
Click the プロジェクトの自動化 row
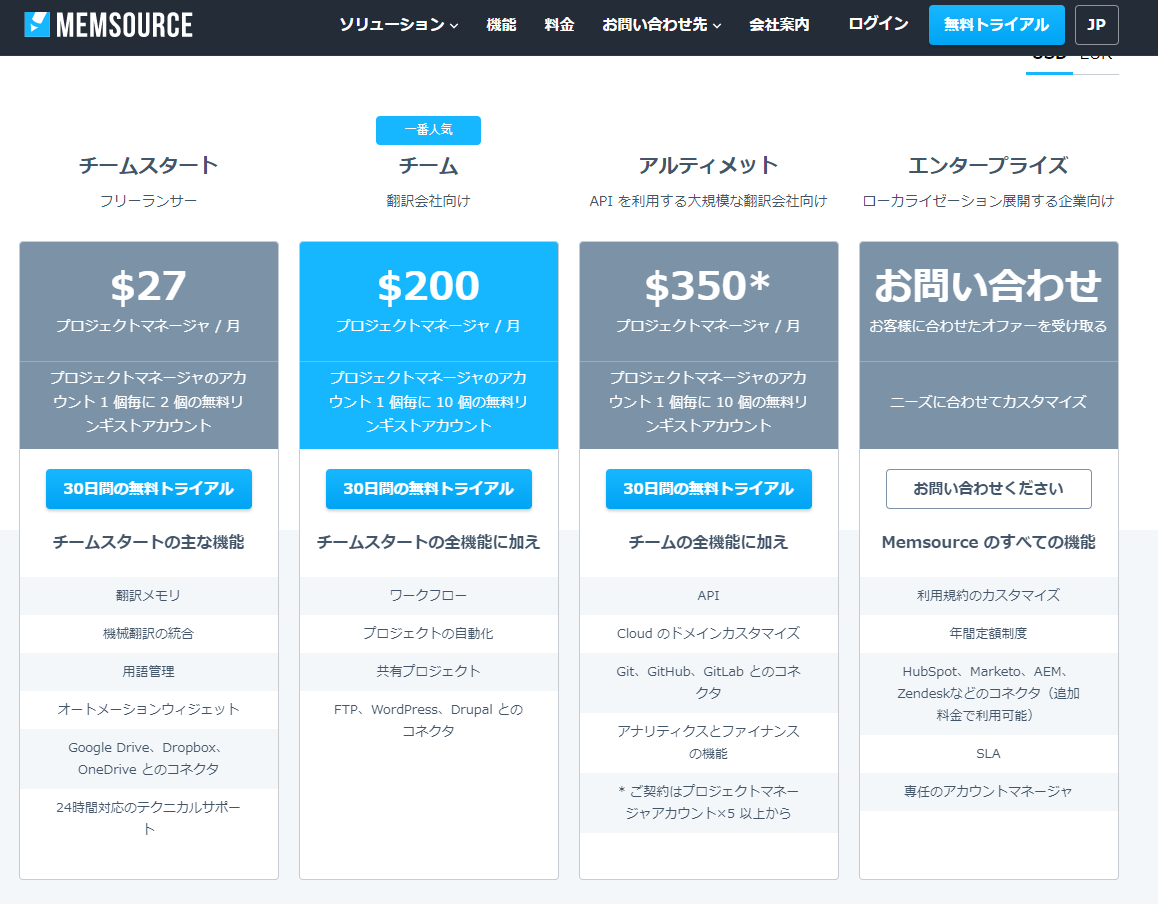428,634
